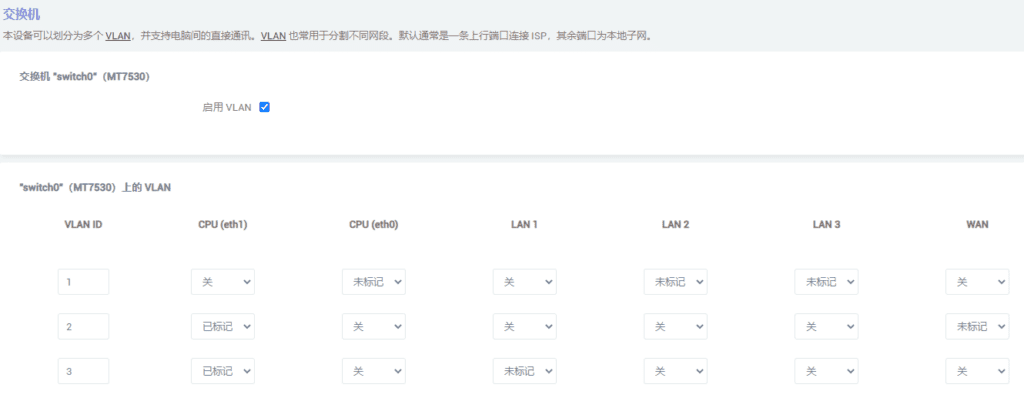Click the CPU (eth1) column header
This screenshot has height=398, width=1024.
(x=223, y=224)
